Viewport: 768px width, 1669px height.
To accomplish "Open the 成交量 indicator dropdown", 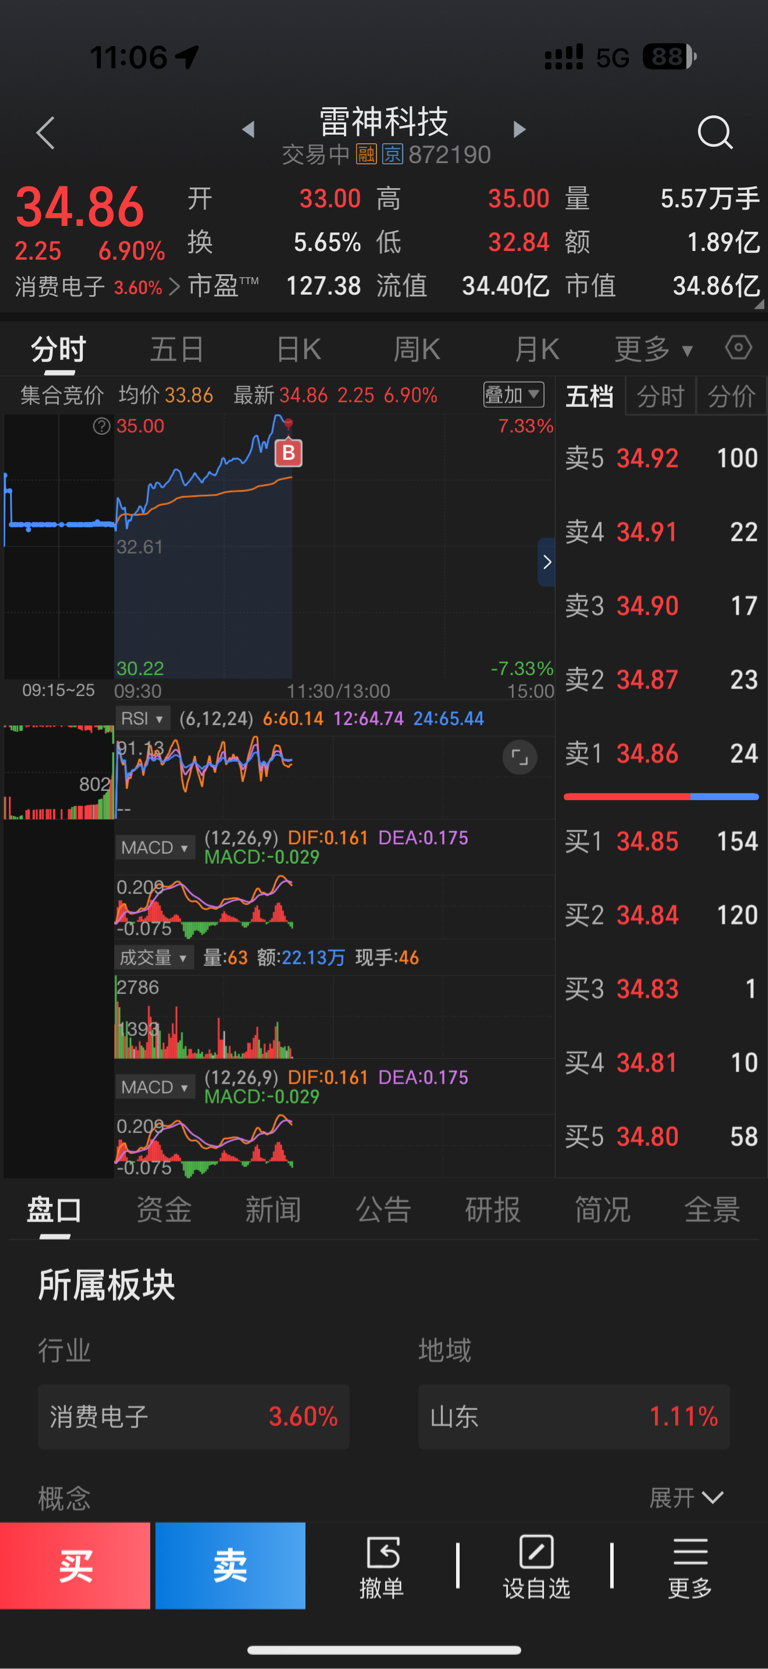I will coord(155,957).
